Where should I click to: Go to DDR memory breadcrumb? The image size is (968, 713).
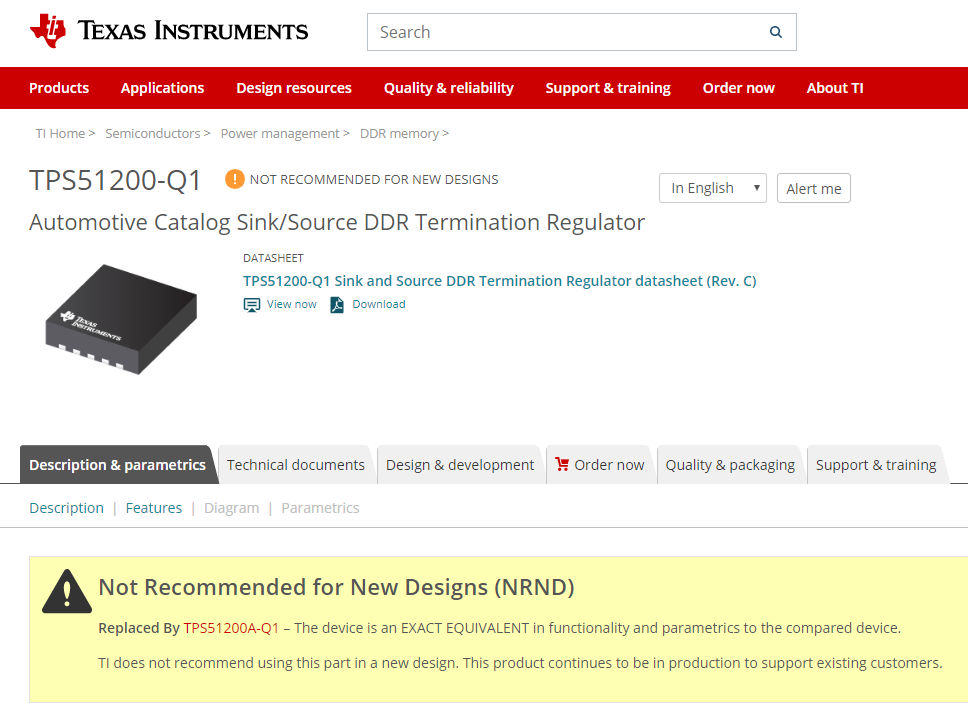pyautogui.click(x=399, y=133)
